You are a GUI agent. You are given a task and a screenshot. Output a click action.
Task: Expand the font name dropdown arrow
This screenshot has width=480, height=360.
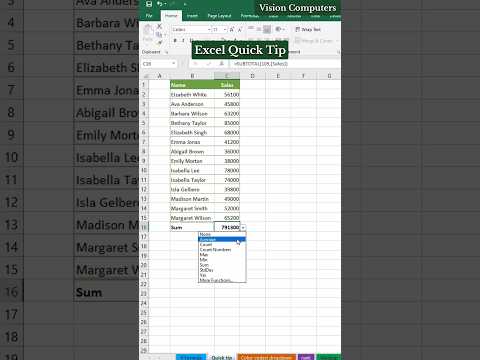coord(209,30)
